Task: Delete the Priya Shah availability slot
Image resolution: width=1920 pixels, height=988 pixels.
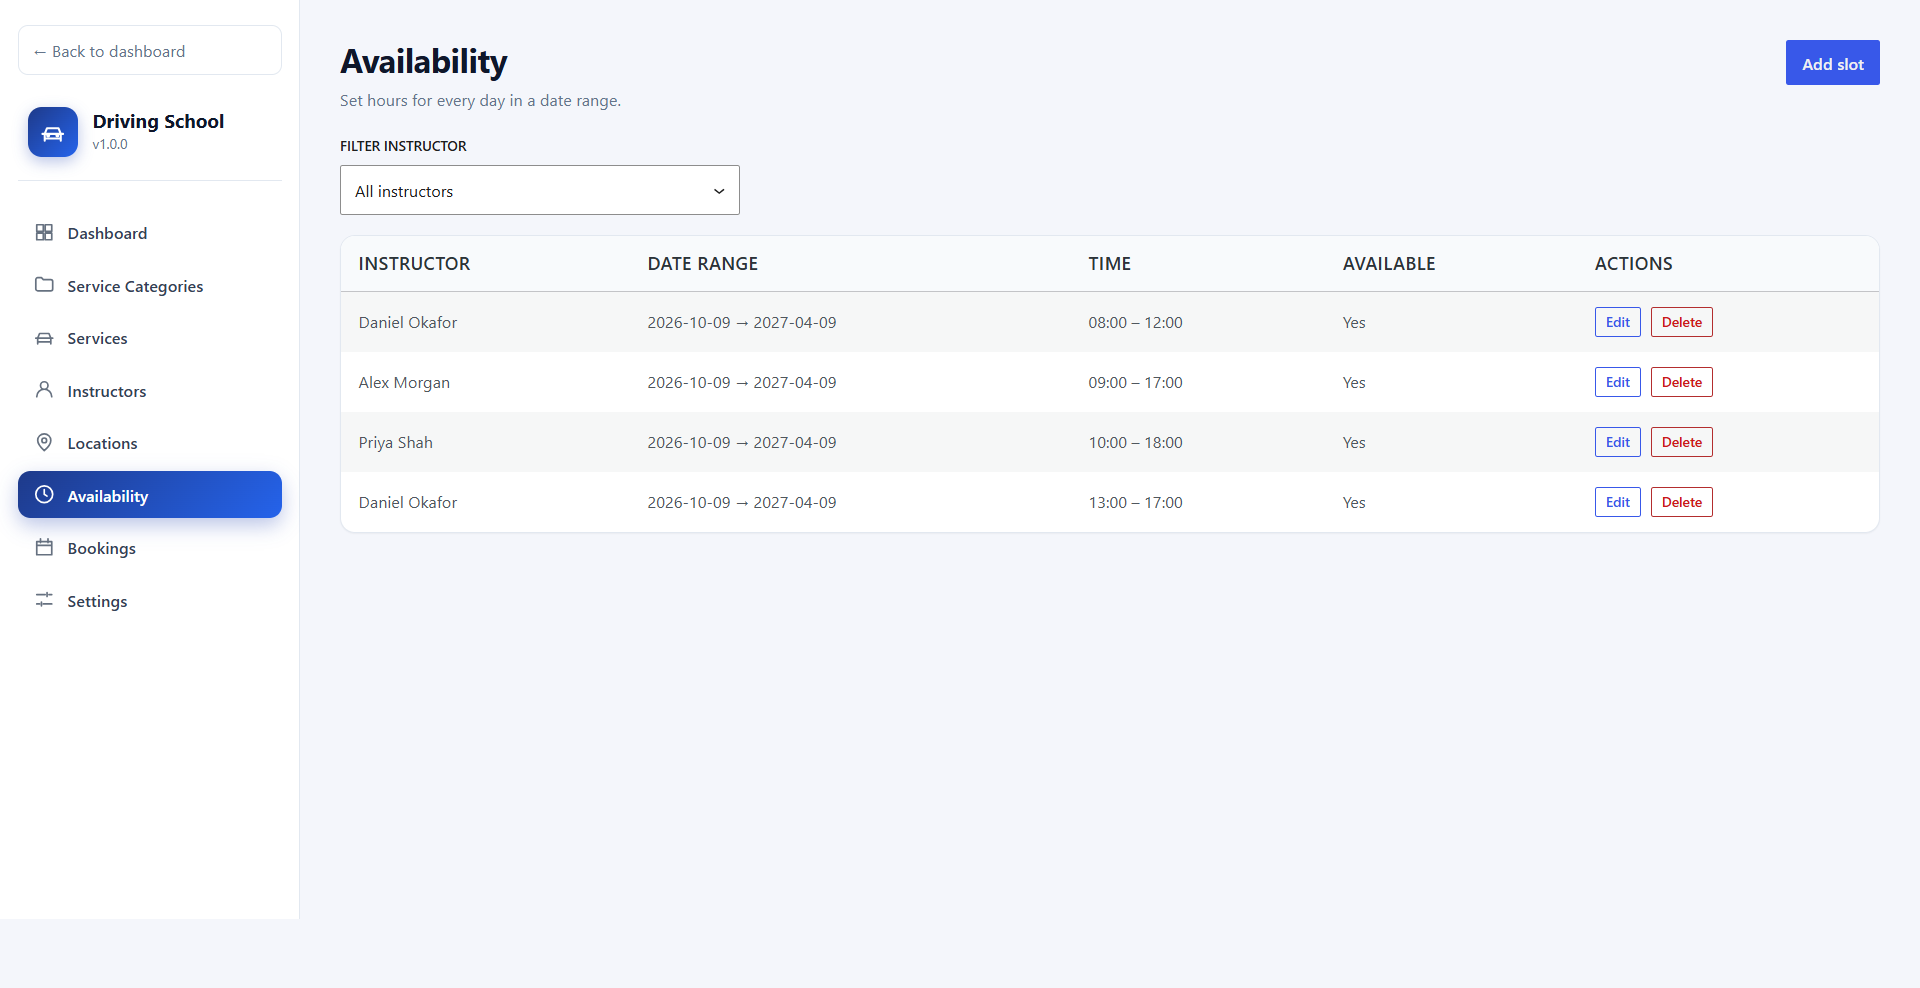Action: tap(1682, 442)
